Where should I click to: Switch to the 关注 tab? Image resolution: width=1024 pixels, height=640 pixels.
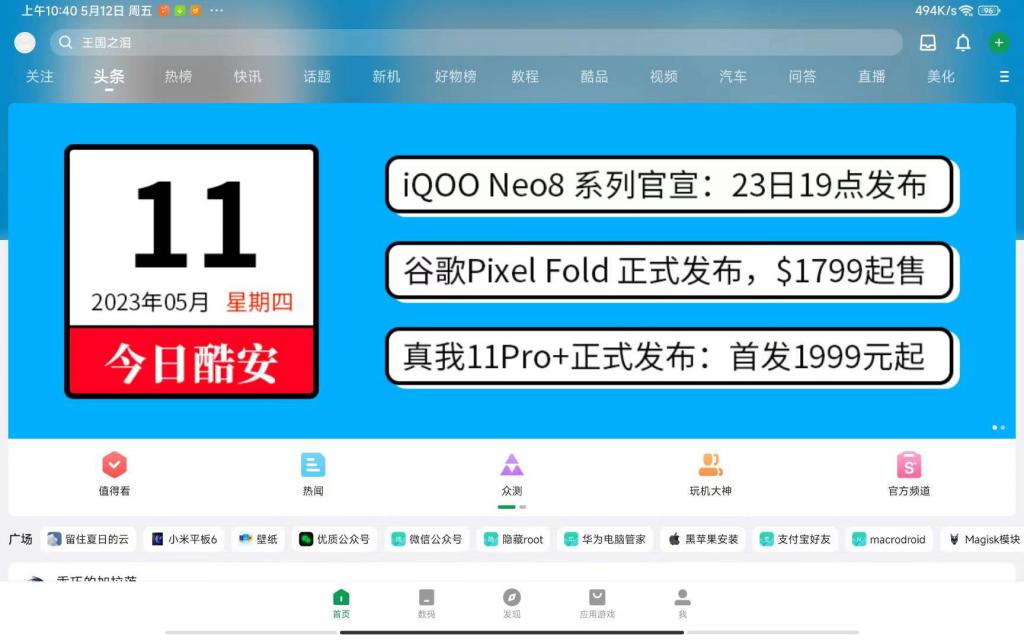[x=39, y=77]
